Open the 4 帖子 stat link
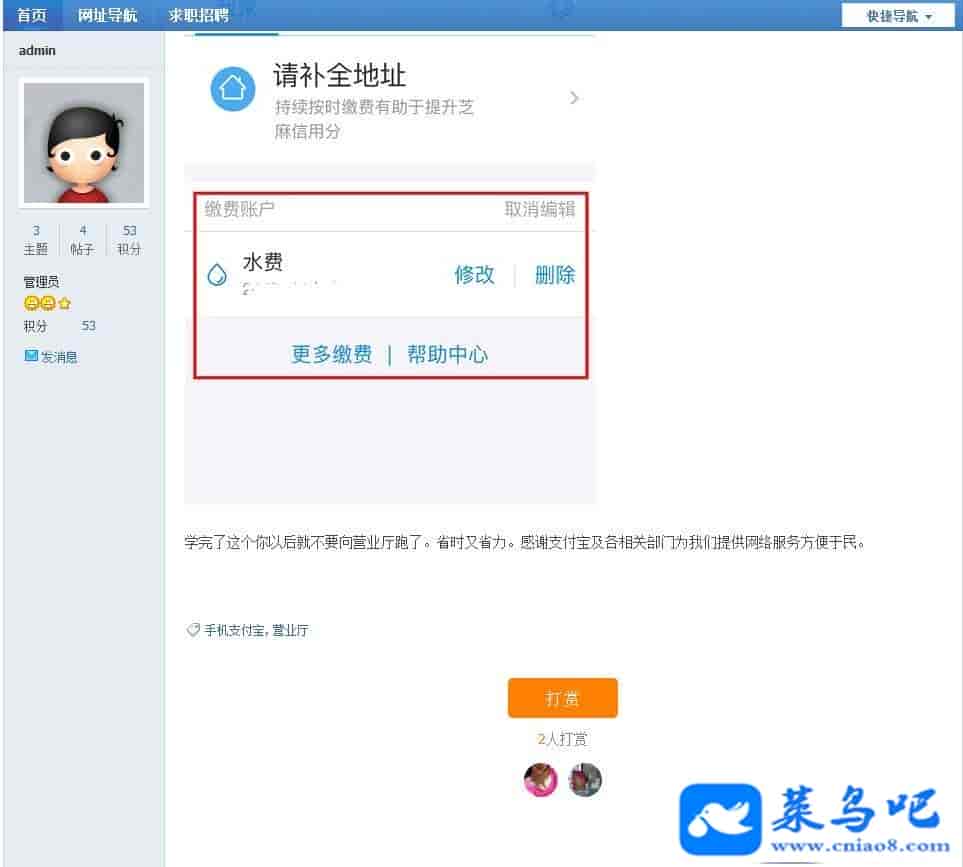The width and height of the screenshot is (963, 867). click(82, 239)
